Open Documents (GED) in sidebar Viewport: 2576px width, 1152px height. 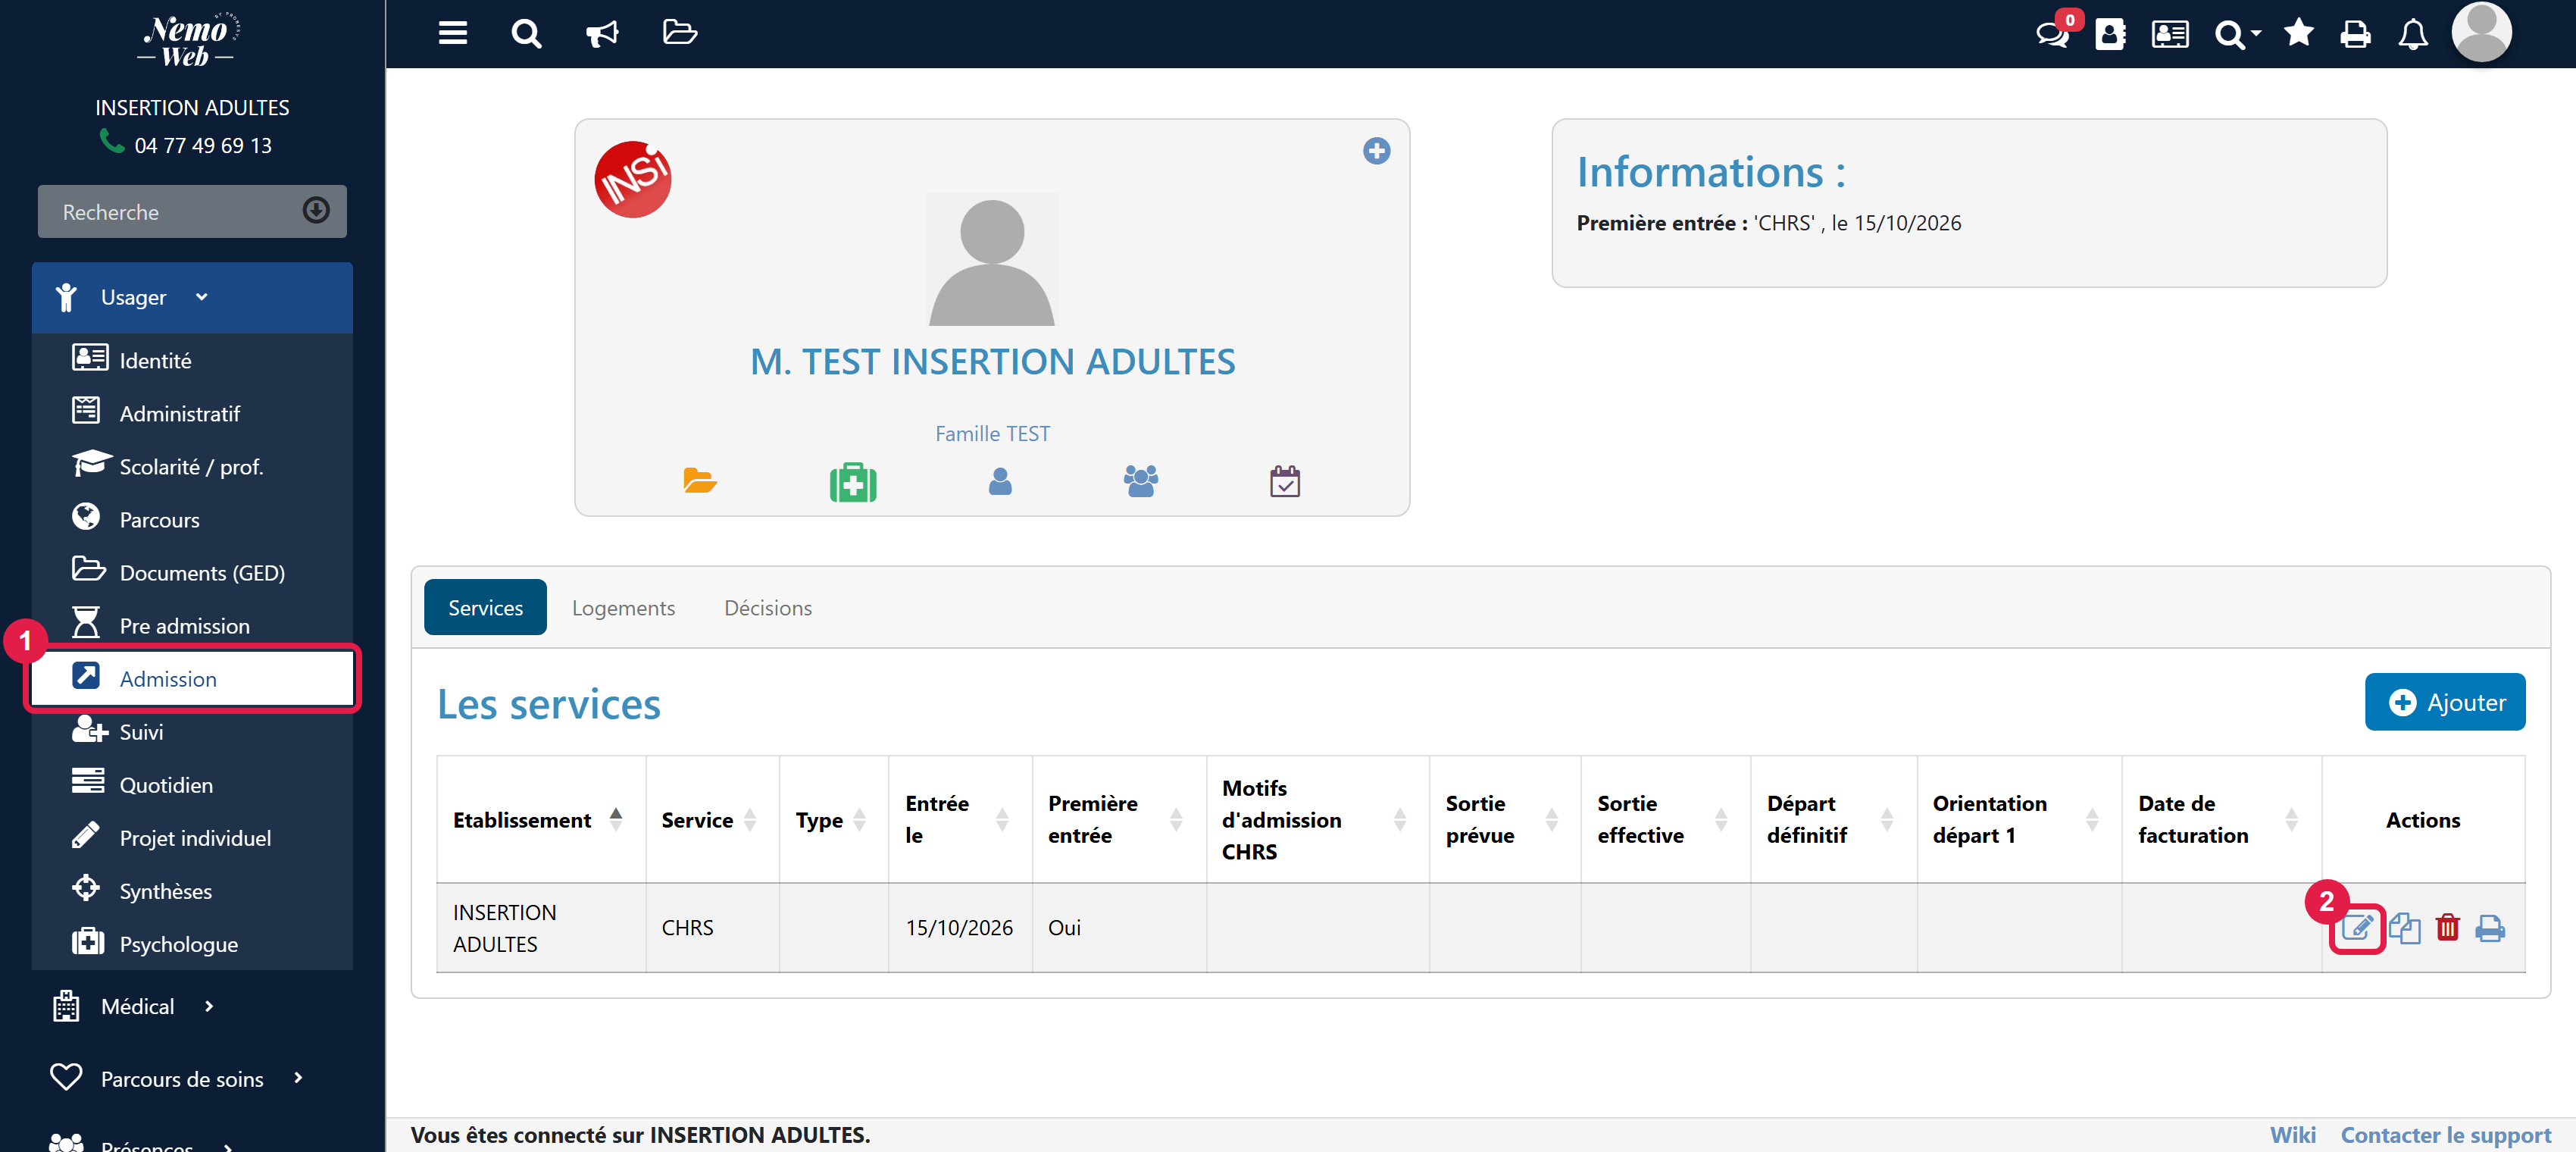(x=192, y=572)
